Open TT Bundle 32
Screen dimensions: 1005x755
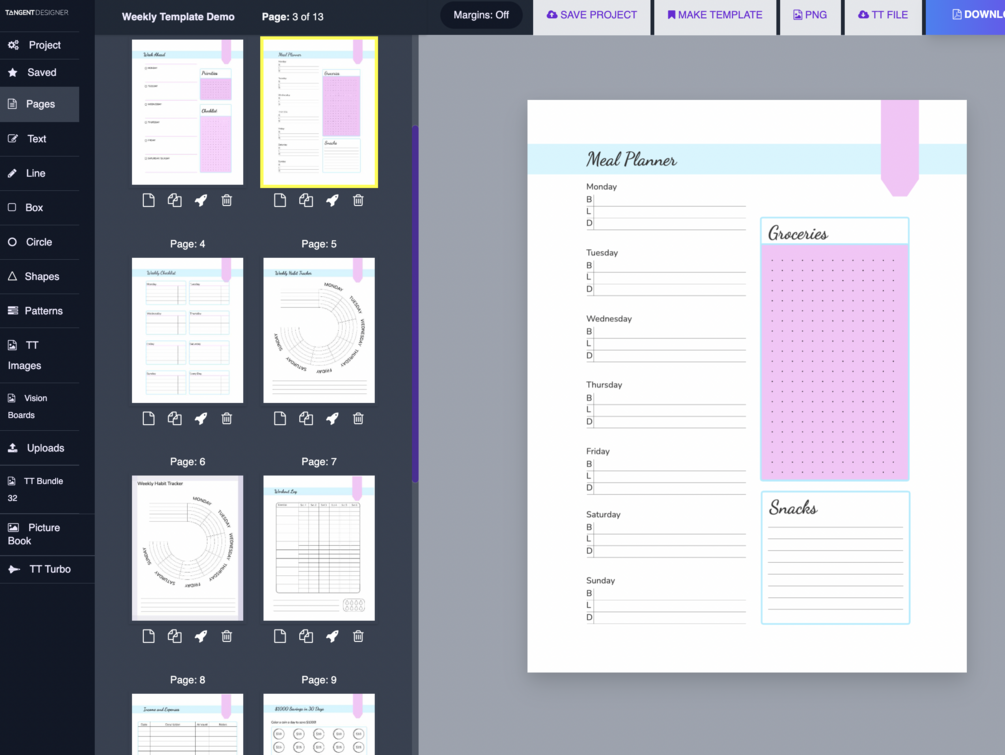39,489
